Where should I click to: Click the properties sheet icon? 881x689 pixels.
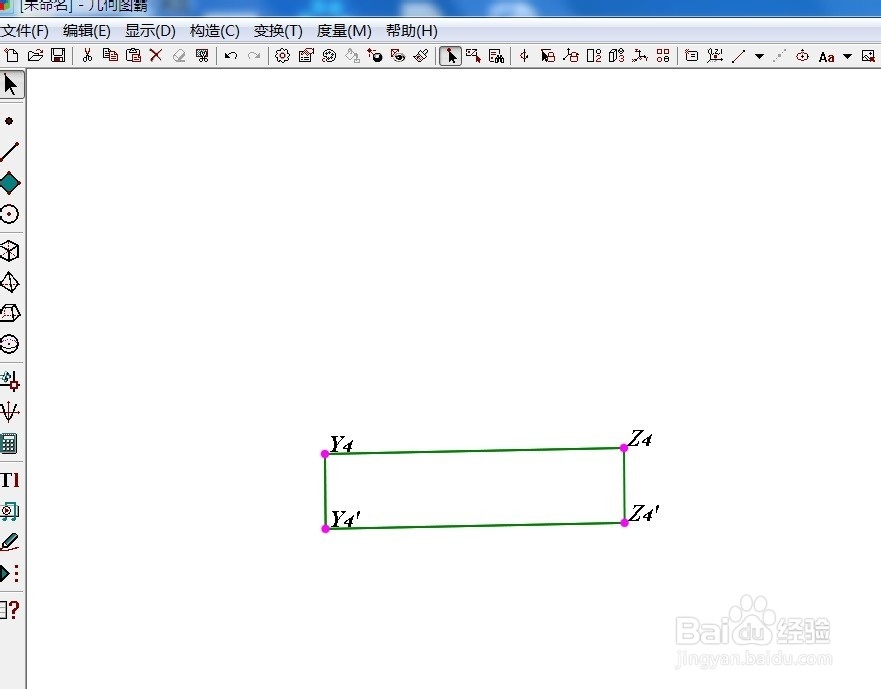[x=306, y=56]
